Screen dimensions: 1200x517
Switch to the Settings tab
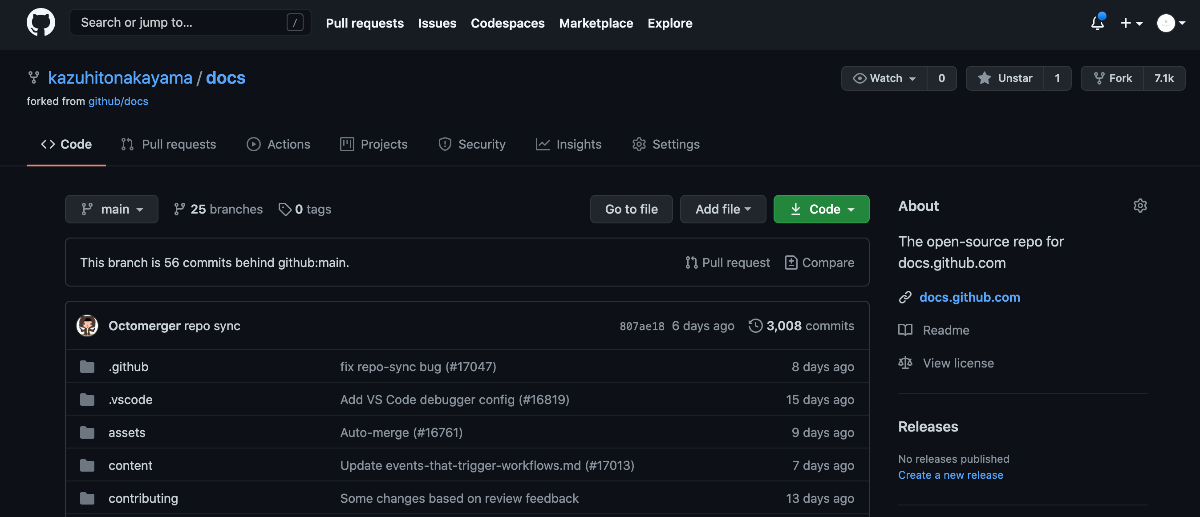tap(666, 144)
